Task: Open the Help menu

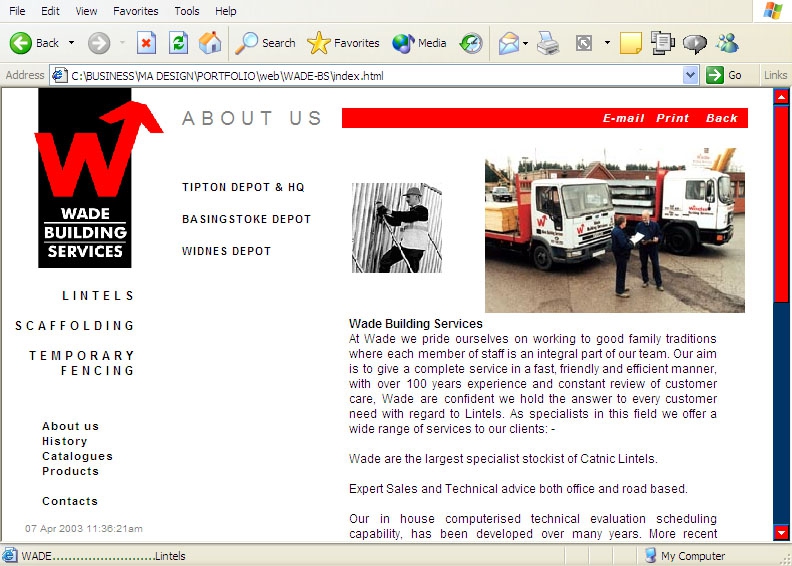Action: point(225,11)
